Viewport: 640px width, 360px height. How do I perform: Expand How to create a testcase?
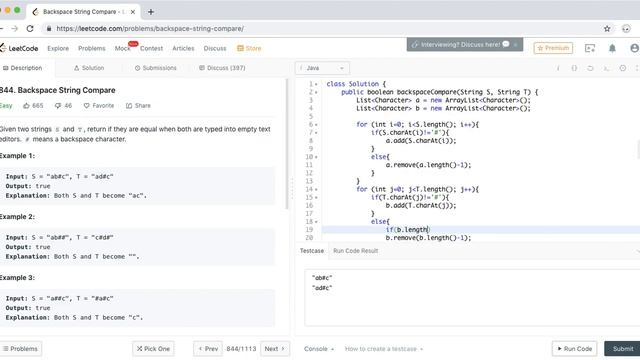(384, 349)
